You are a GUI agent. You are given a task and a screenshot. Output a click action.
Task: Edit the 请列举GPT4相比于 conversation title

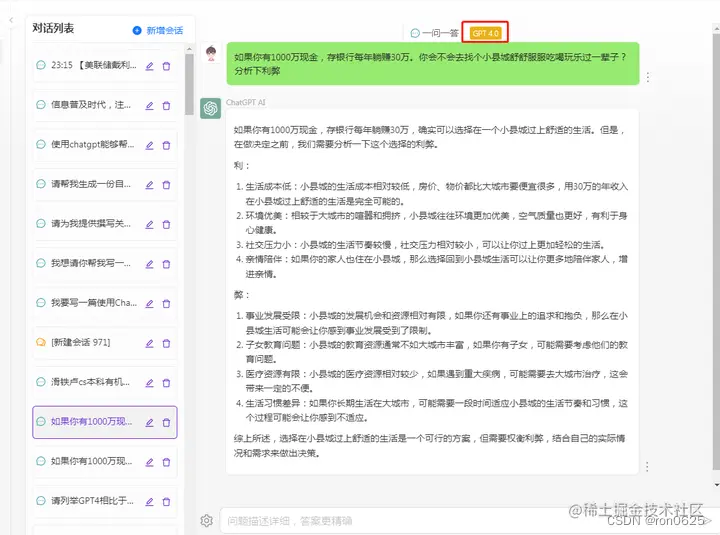(149, 501)
